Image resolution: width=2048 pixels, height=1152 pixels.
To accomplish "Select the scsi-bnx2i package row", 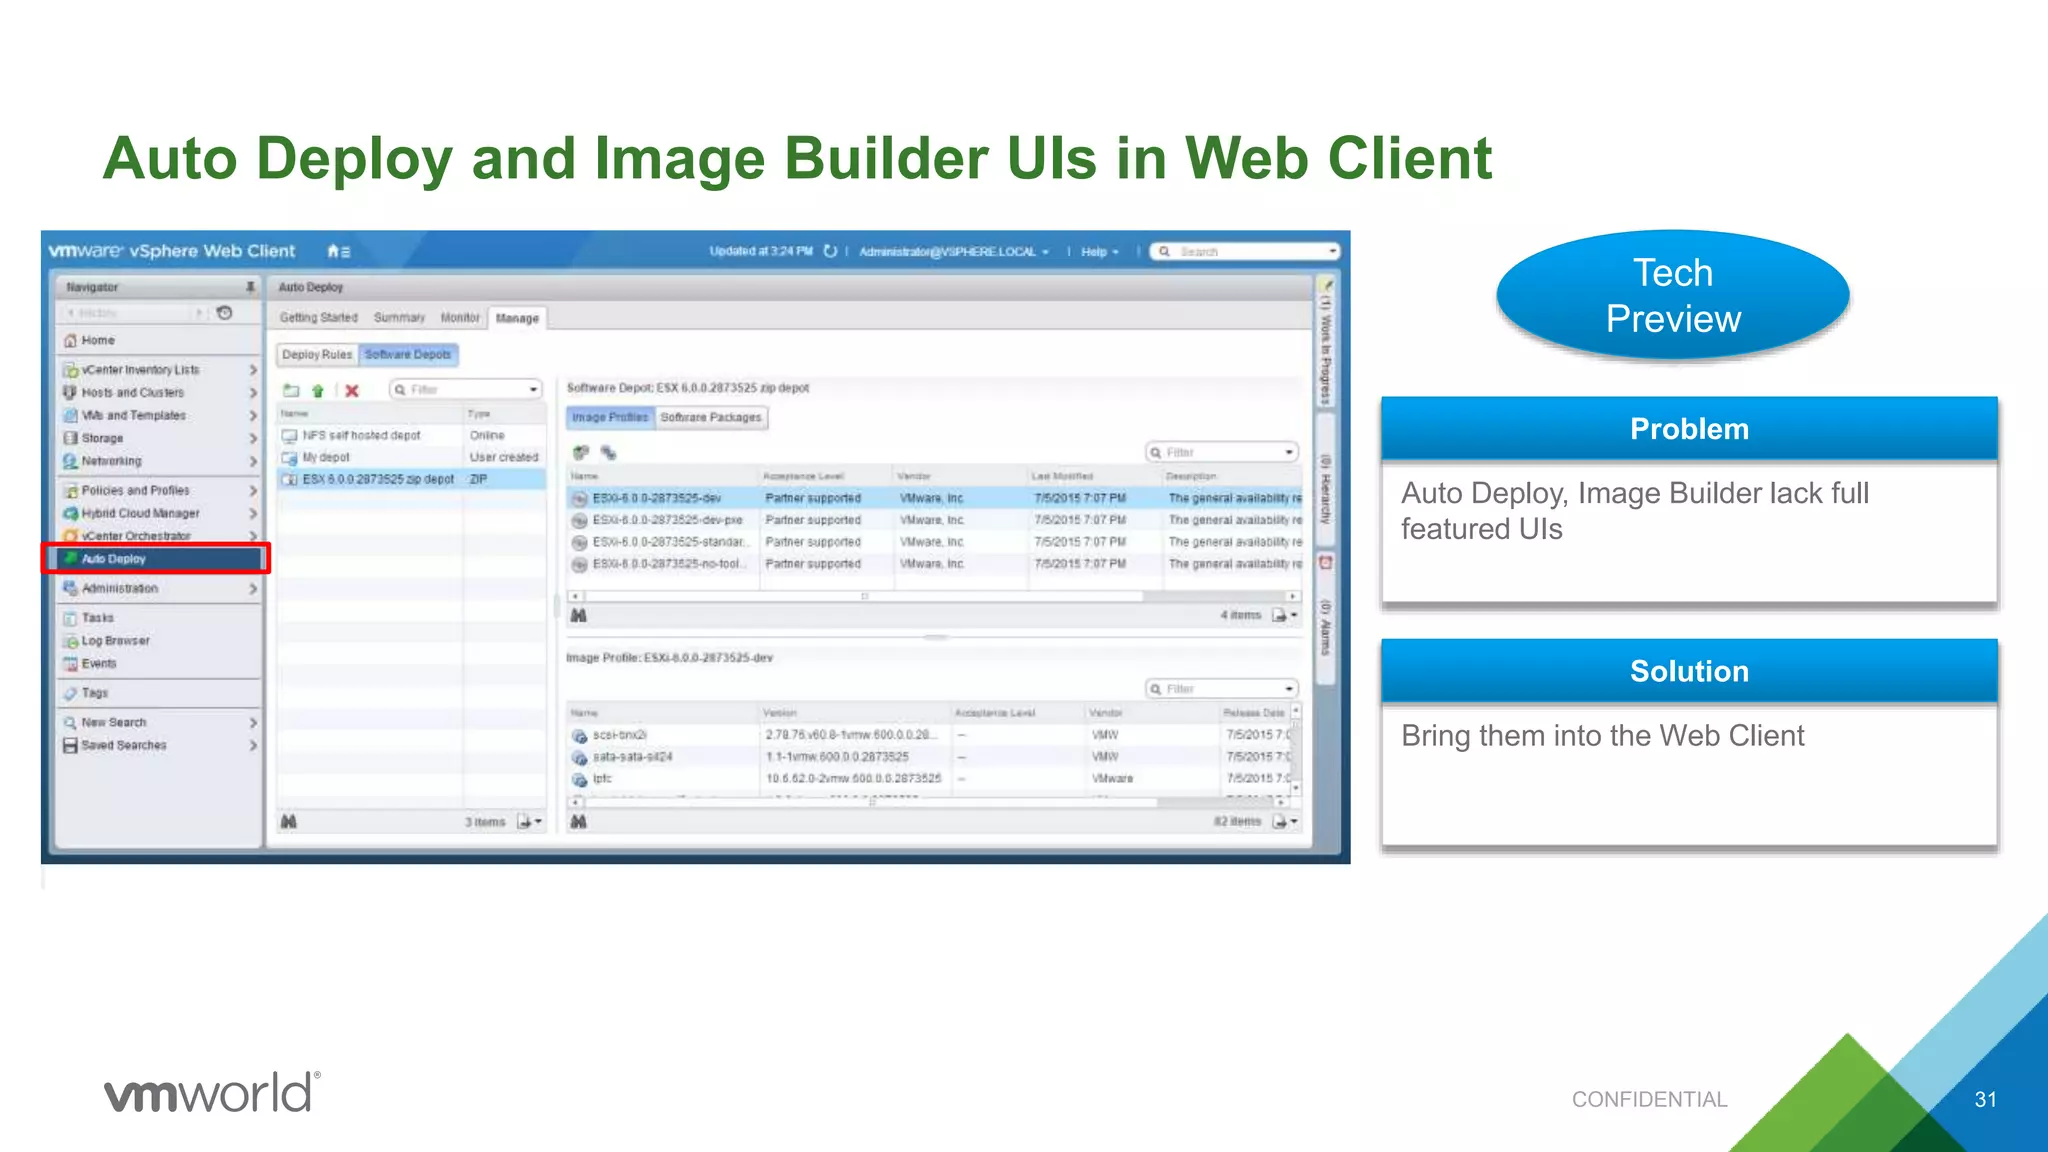I will click(930, 735).
